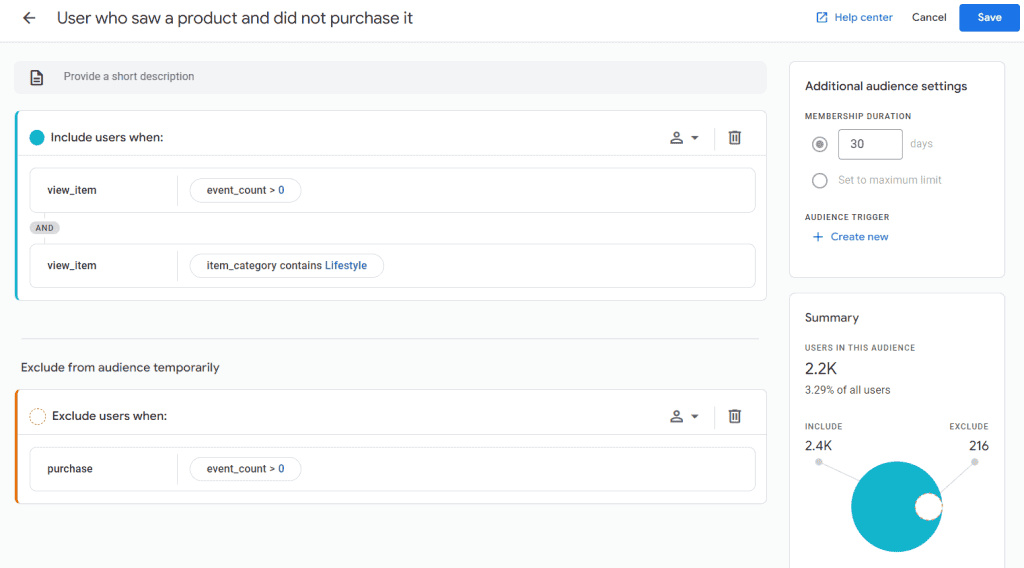Click the membership duration days input
Screen dimensions: 1024x568
[870, 144]
